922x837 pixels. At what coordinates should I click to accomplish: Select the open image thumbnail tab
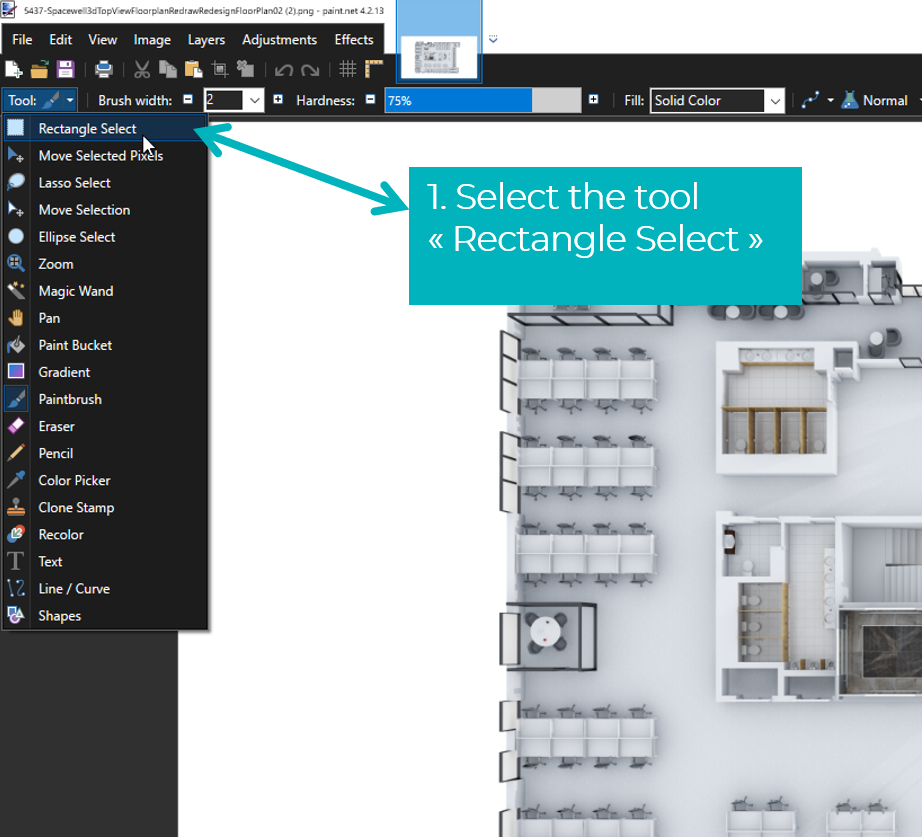pyautogui.click(x=439, y=41)
